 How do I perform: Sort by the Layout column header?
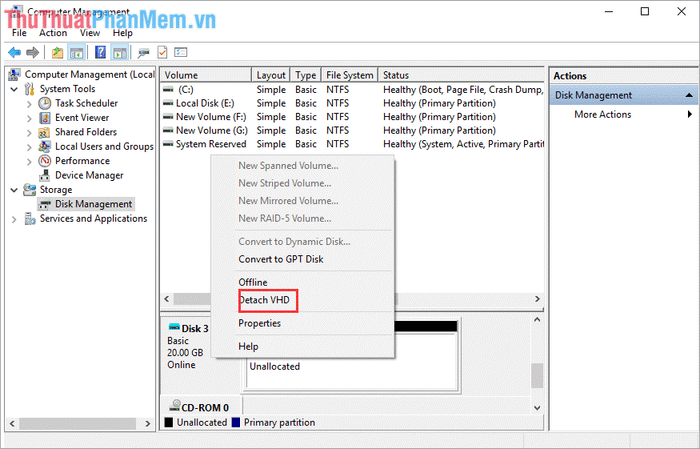(x=271, y=75)
